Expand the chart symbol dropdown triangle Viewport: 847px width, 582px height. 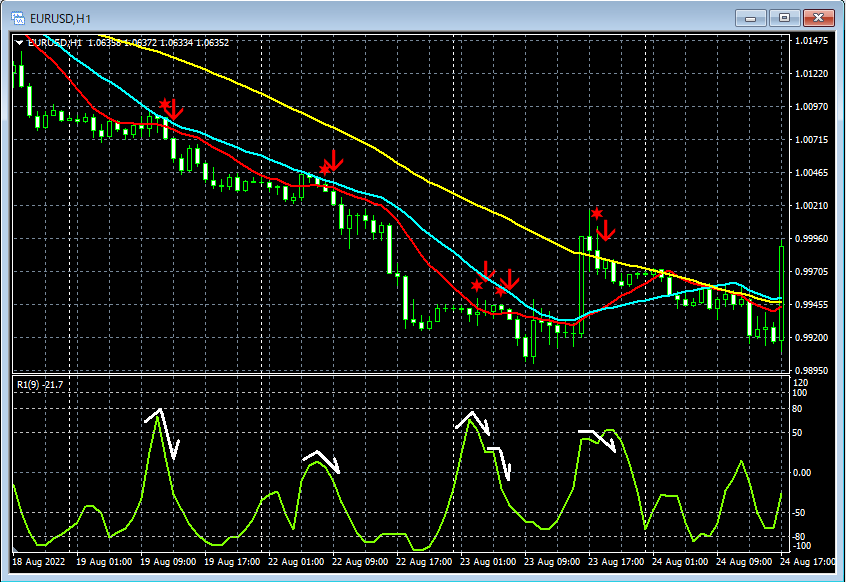pyautogui.click(x=19, y=42)
